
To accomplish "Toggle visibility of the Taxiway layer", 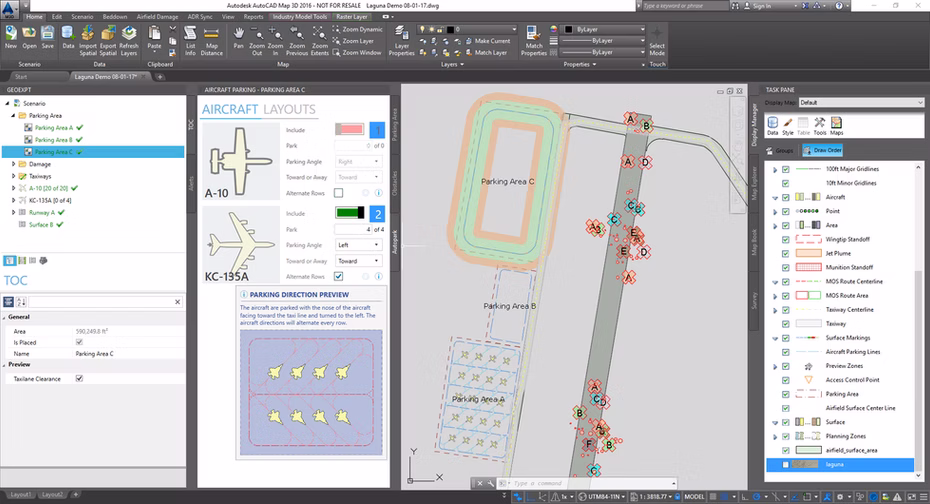I will pos(785,324).
